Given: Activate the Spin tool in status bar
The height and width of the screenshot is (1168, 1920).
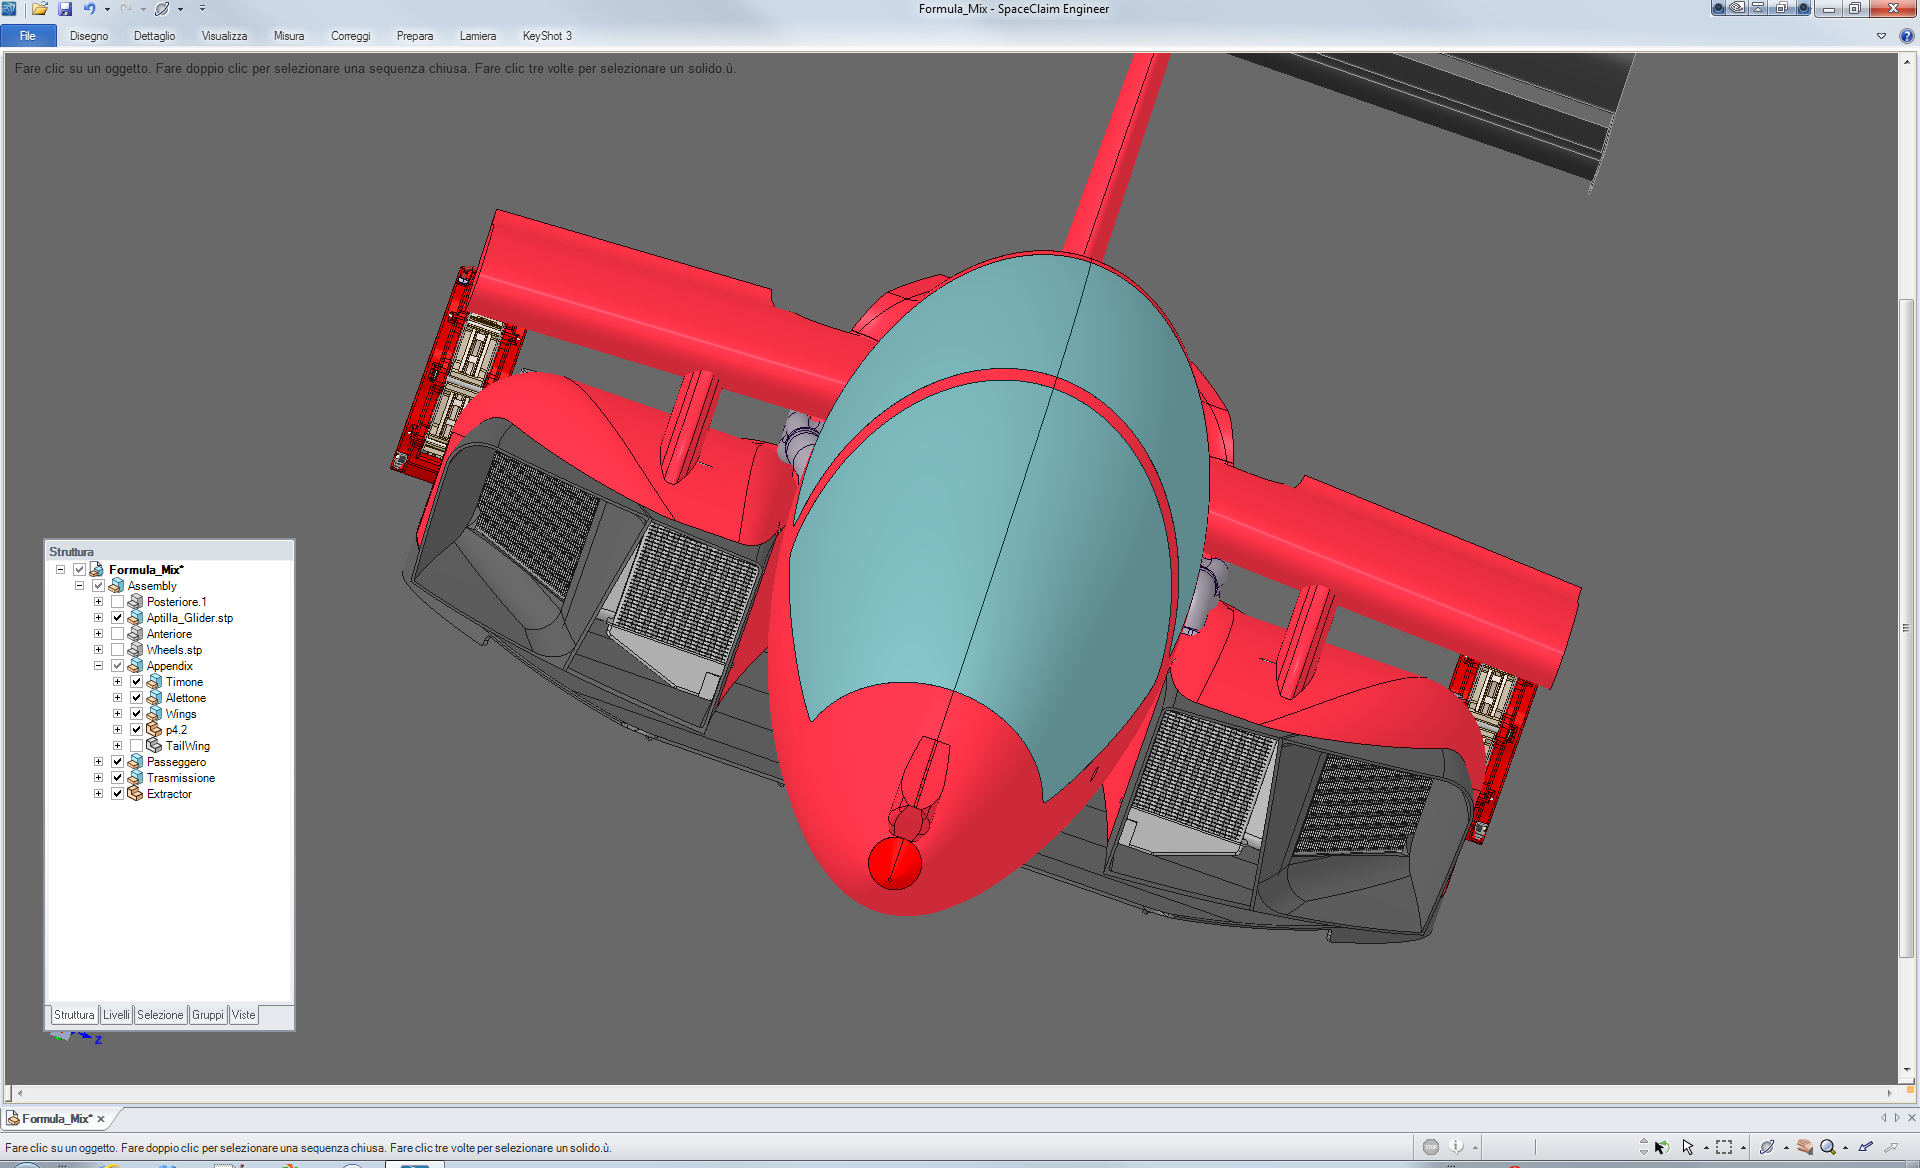Looking at the screenshot, I should (1767, 1147).
